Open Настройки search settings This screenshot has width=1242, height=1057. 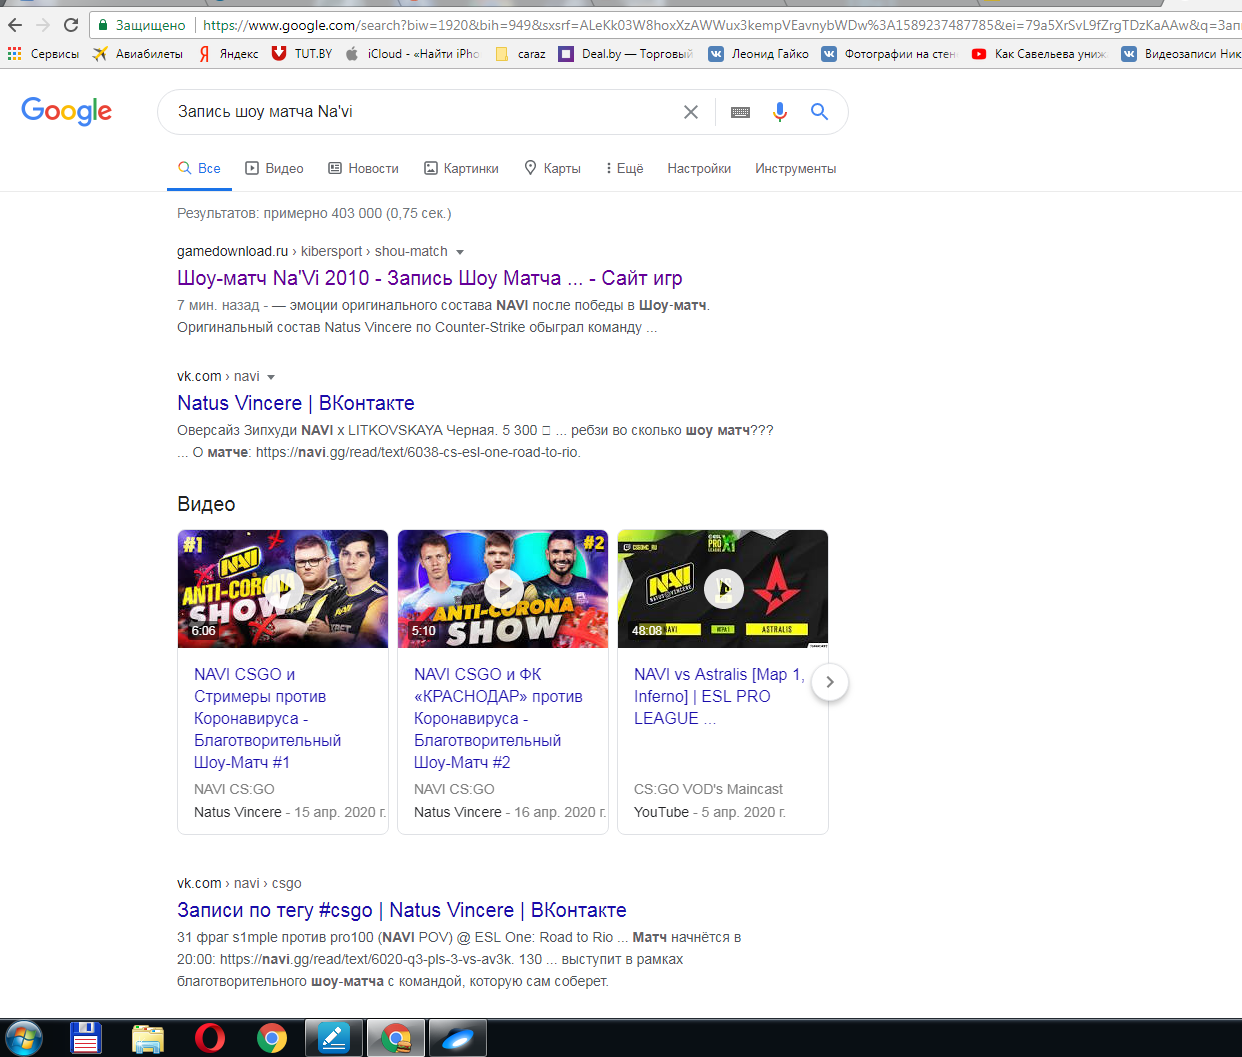[x=699, y=168]
